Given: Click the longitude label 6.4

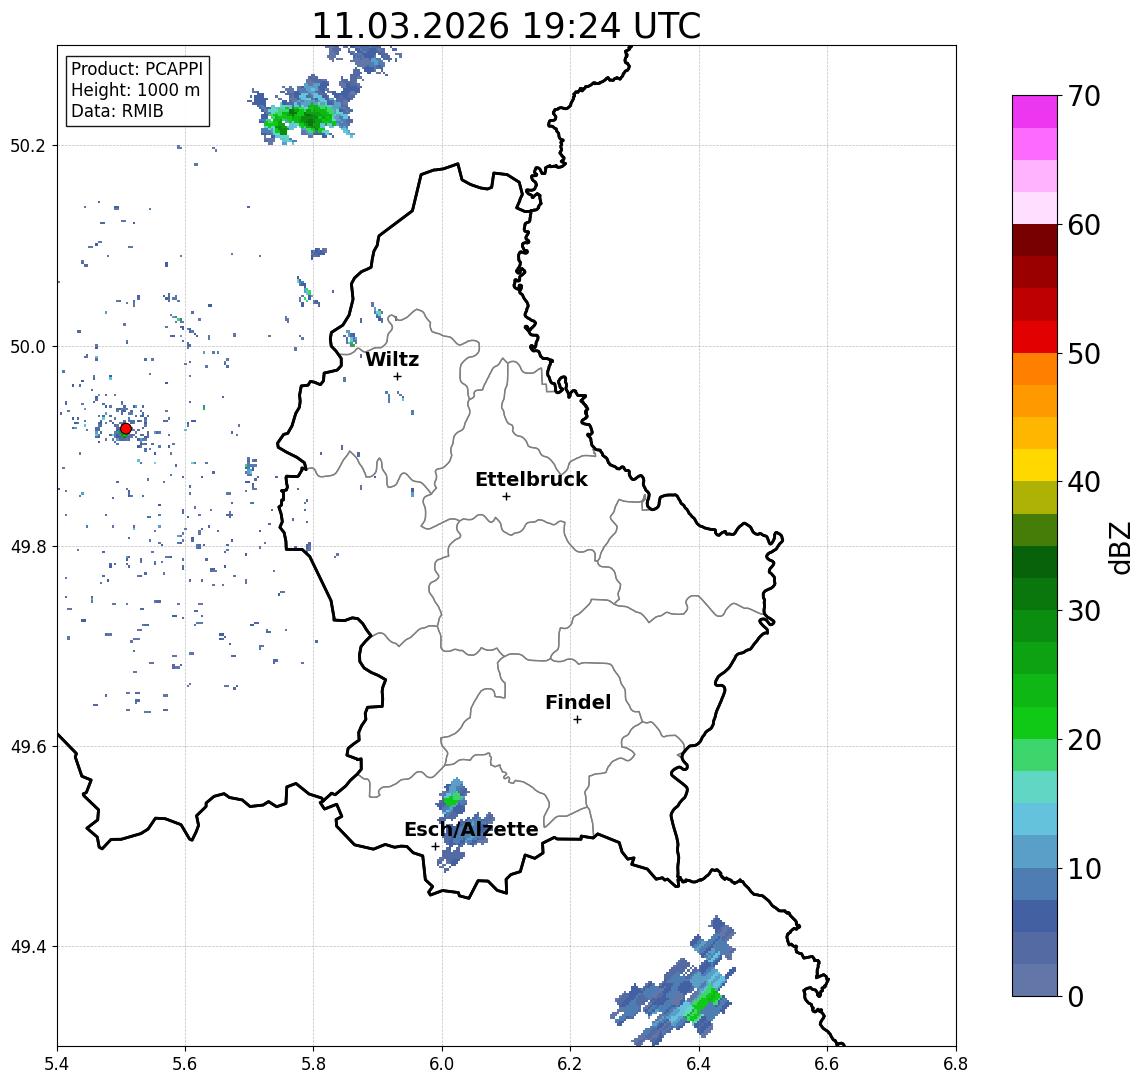Looking at the screenshot, I should [x=699, y=1064].
